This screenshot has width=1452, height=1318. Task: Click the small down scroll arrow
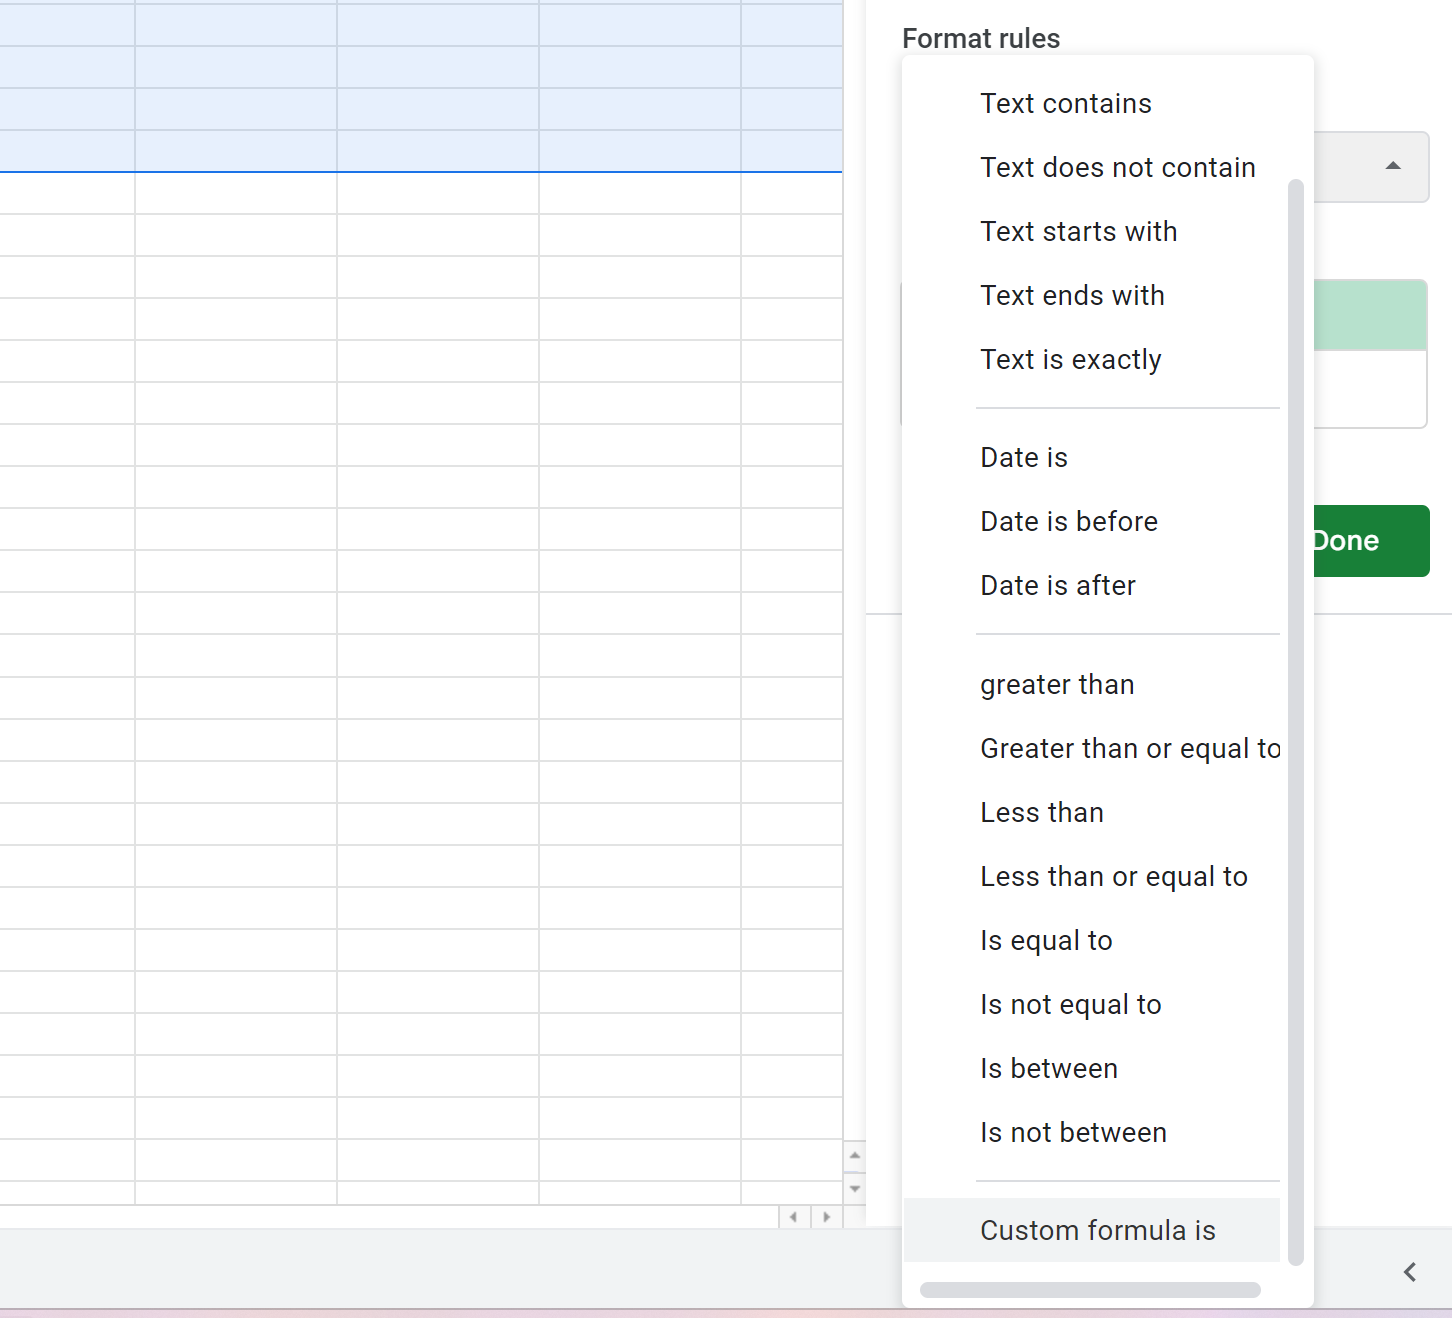(855, 1188)
